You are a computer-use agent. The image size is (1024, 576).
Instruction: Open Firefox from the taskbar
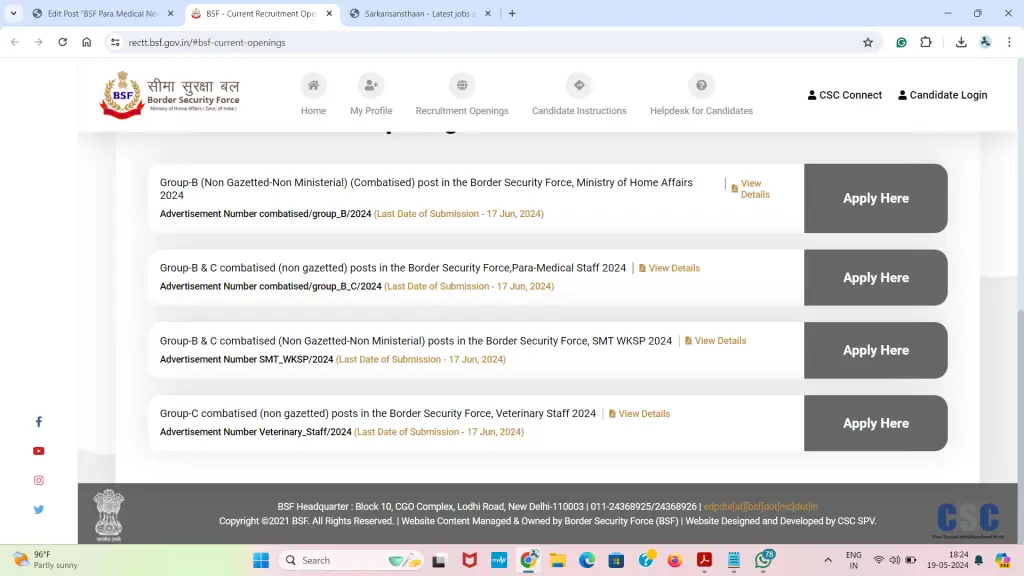click(x=675, y=560)
